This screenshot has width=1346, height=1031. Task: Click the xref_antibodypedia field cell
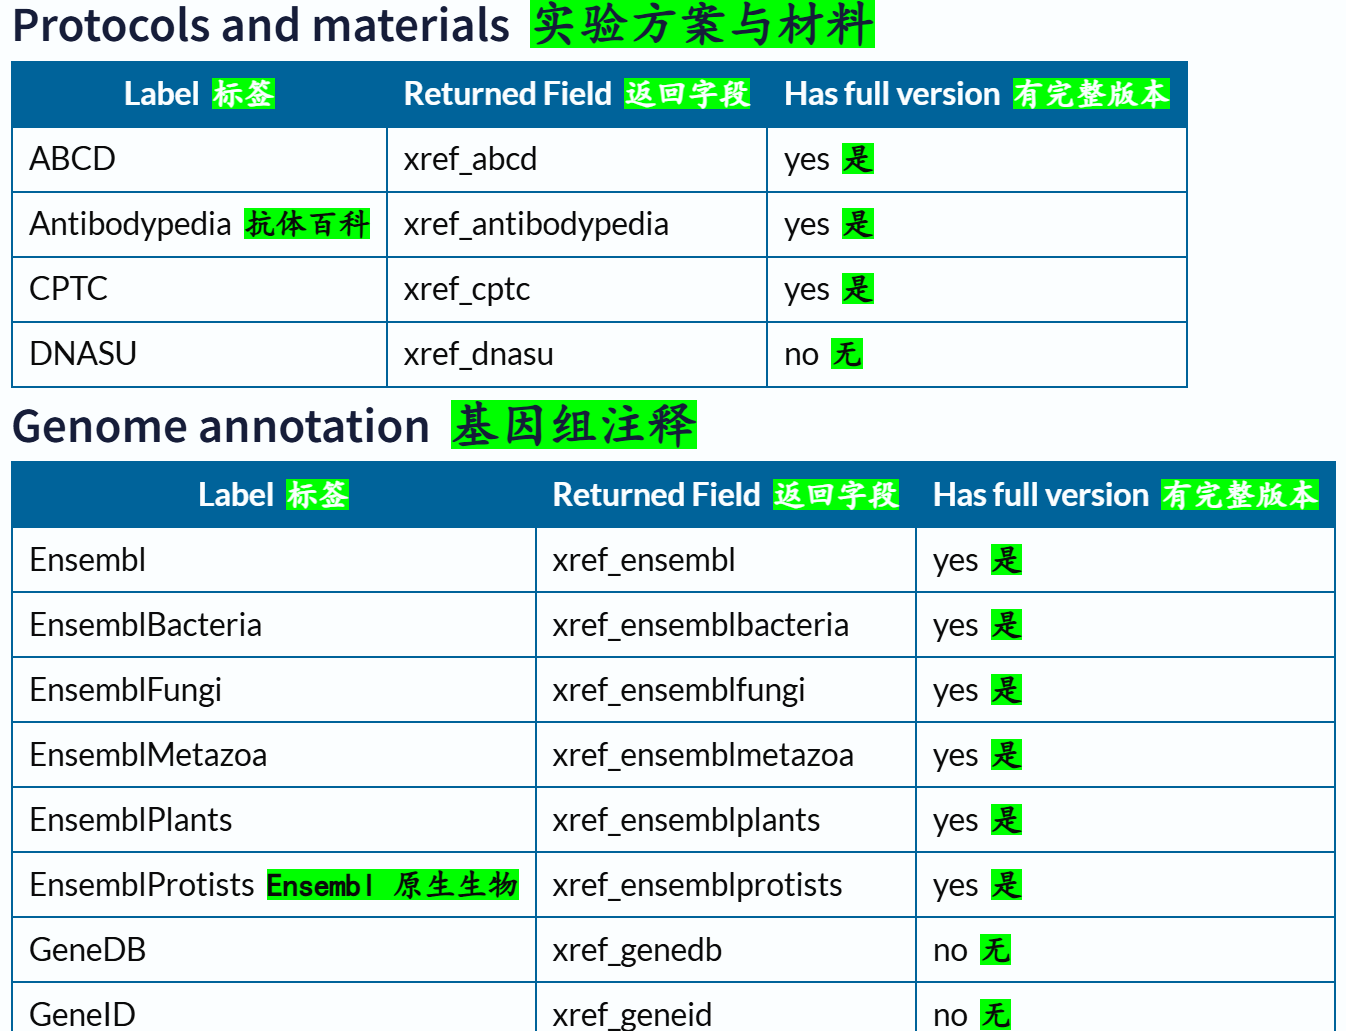577,225
